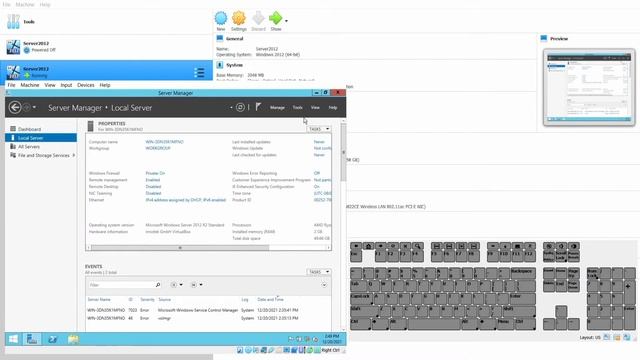Image resolution: width=640 pixels, height=360 pixels.
Task: Toggle left Alt on the soft keyboard
Action: (x=397, y=324)
